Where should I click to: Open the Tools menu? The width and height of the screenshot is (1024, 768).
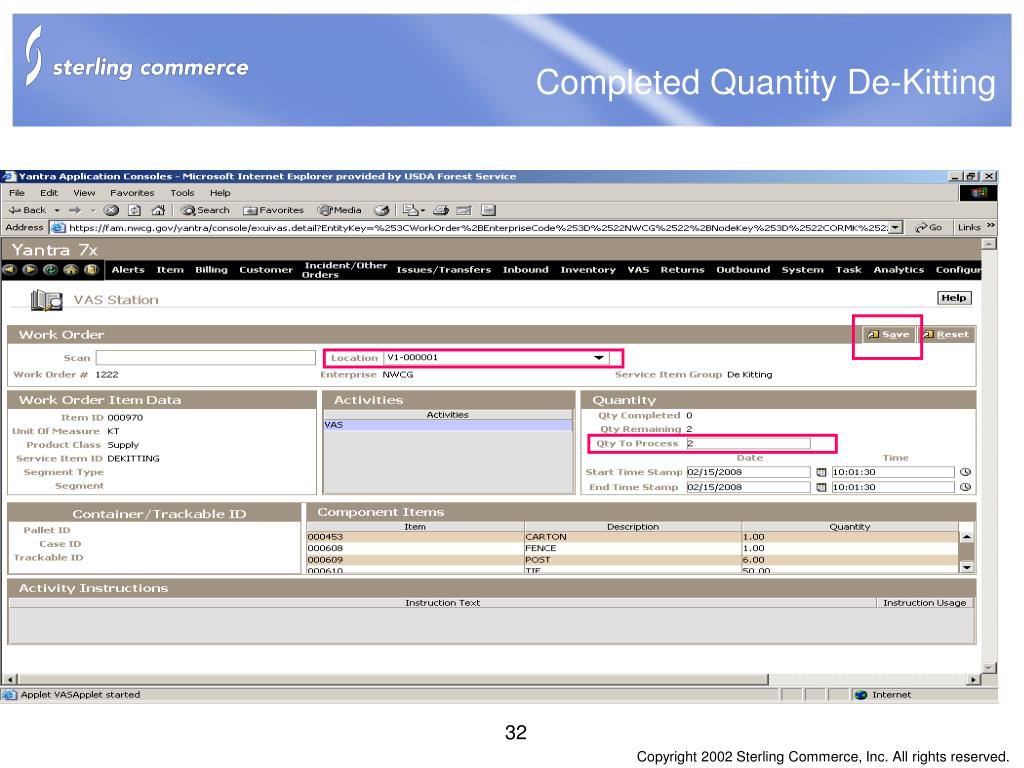tap(182, 193)
